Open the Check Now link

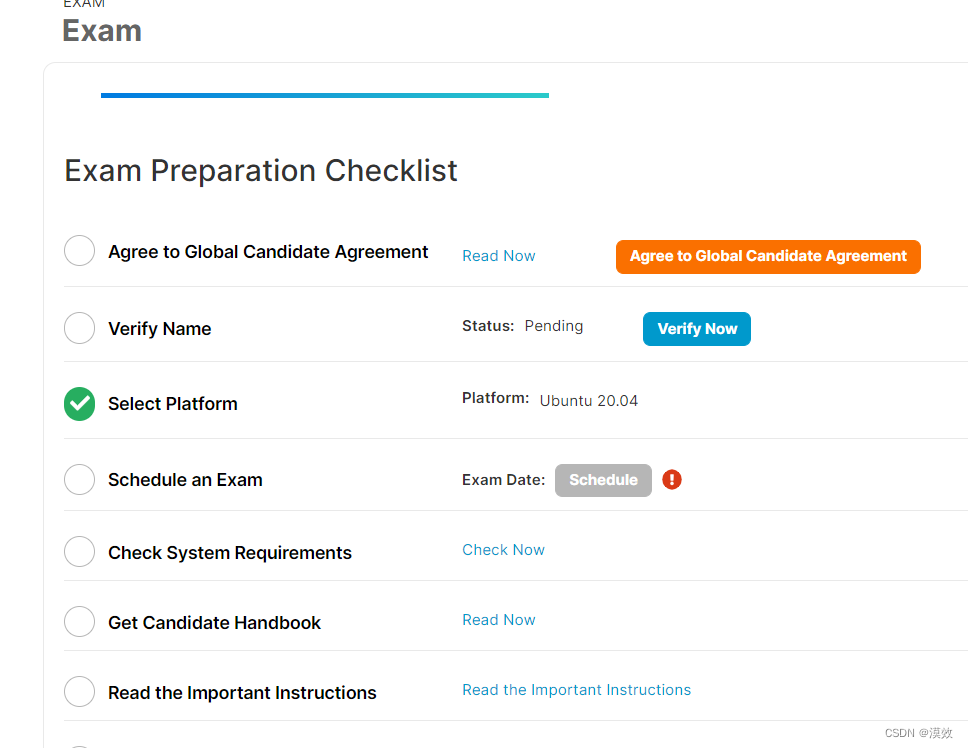click(x=503, y=550)
